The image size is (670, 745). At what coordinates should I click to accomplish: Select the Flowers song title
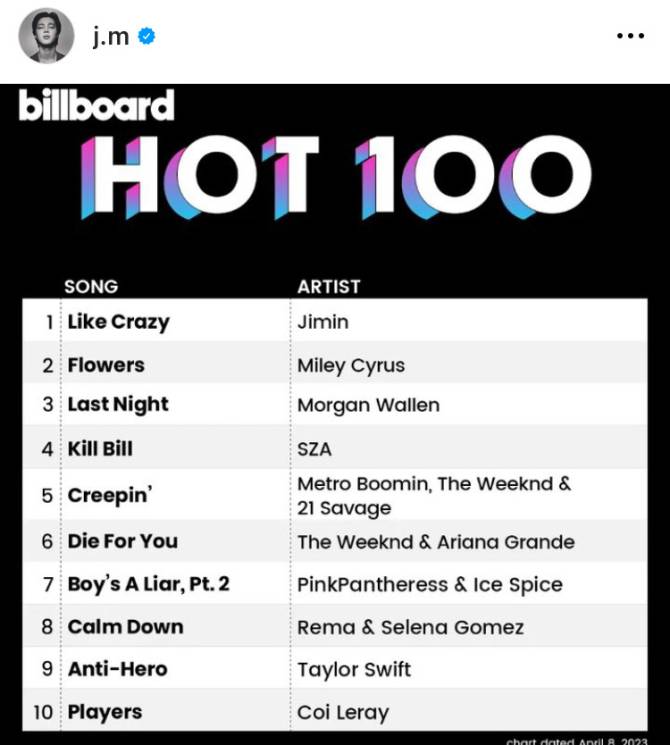tap(106, 365)
